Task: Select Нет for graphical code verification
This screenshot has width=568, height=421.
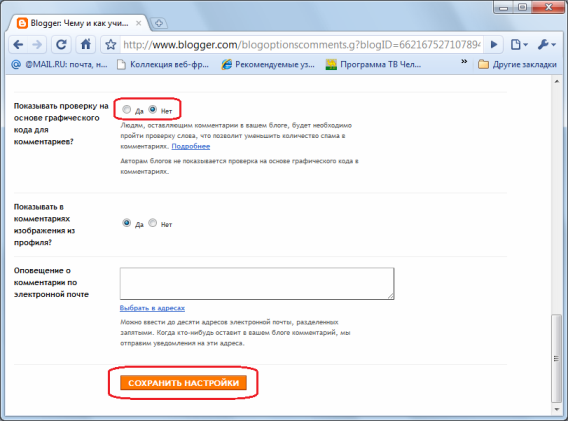Action: coord(153,109)
